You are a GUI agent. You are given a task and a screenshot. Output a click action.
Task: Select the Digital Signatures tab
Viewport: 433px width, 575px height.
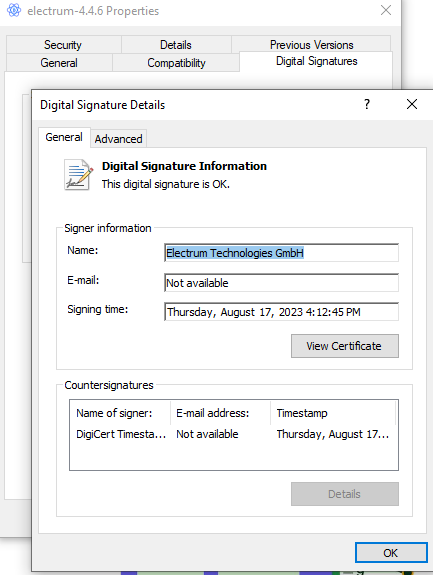(x=316, y=61)
